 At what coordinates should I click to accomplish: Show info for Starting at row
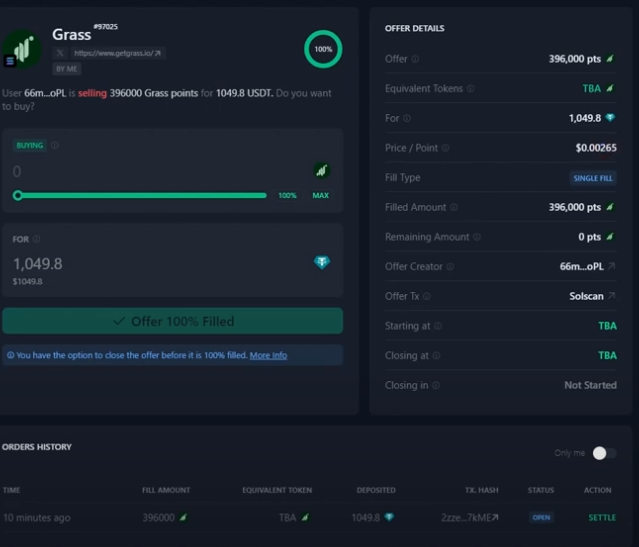(438, 326)
